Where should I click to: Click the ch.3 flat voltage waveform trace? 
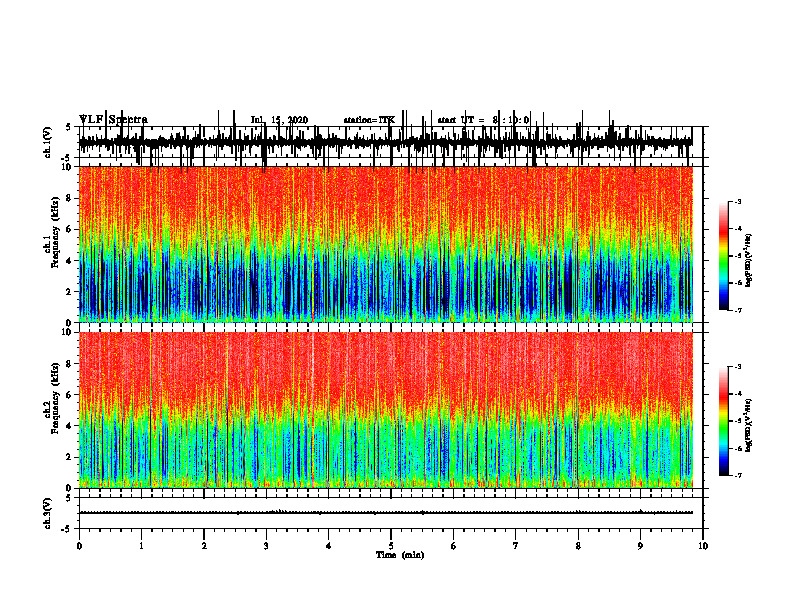(386, 513)
